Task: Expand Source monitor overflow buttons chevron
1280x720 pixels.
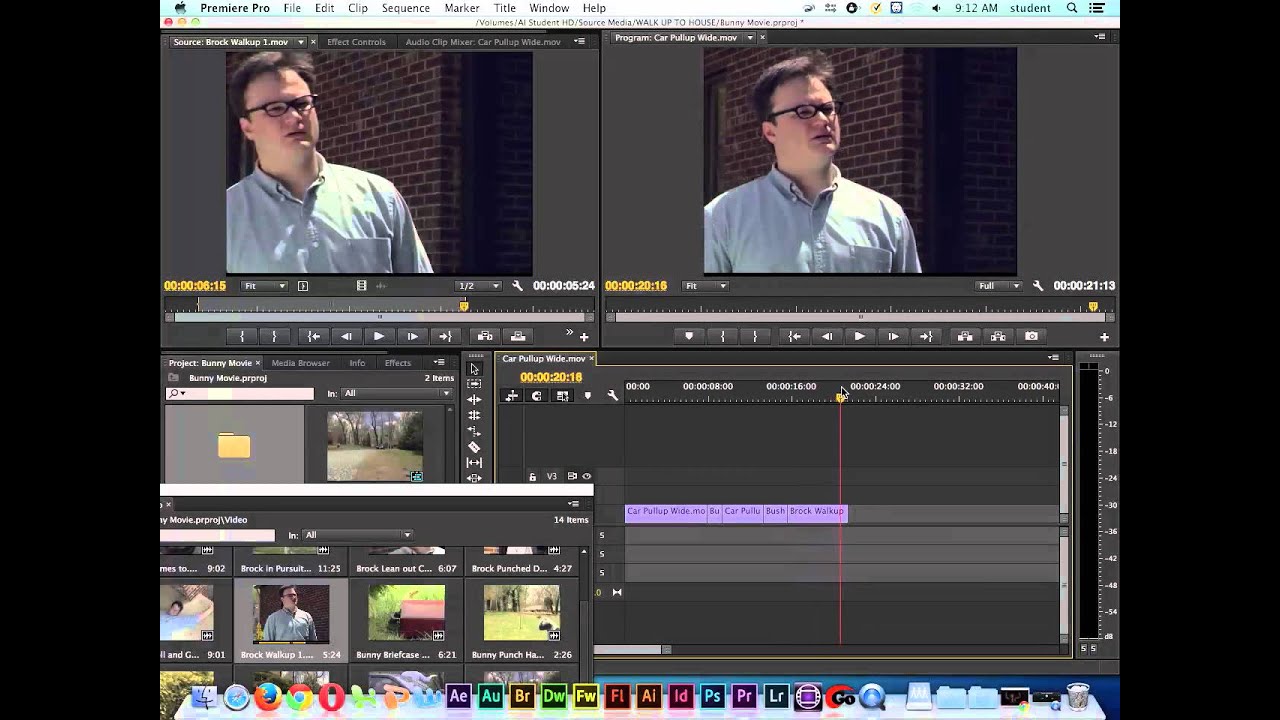Action: [570, 333]
